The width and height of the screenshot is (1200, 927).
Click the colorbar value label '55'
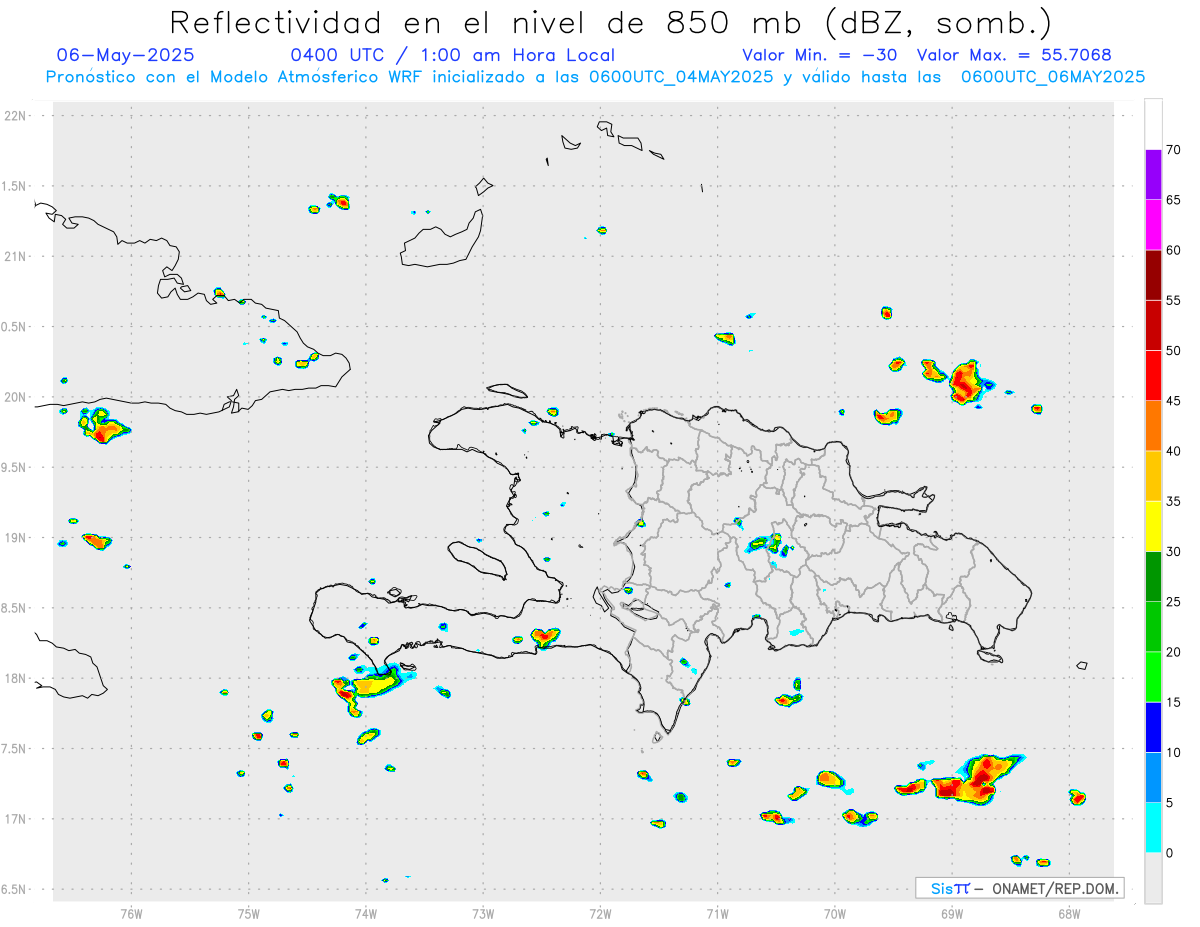click(x=1173, y=301)
